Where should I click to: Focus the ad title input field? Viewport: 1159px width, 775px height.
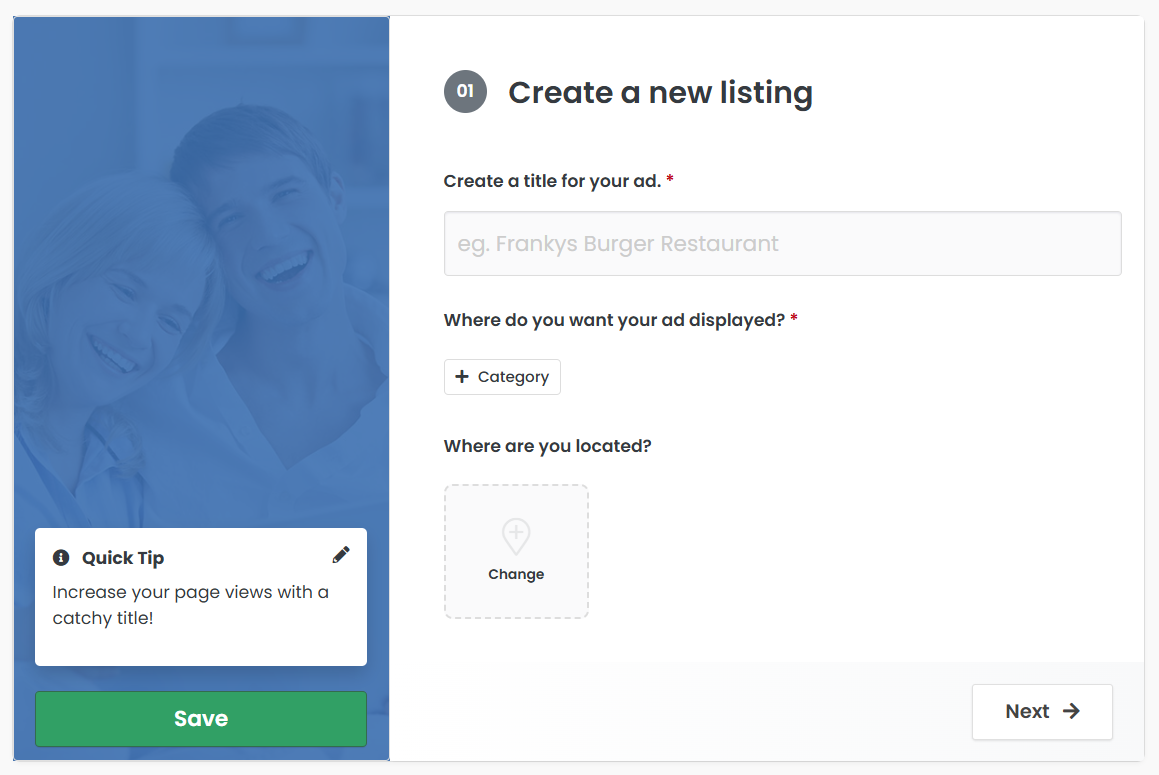click(x=782, y=244)
